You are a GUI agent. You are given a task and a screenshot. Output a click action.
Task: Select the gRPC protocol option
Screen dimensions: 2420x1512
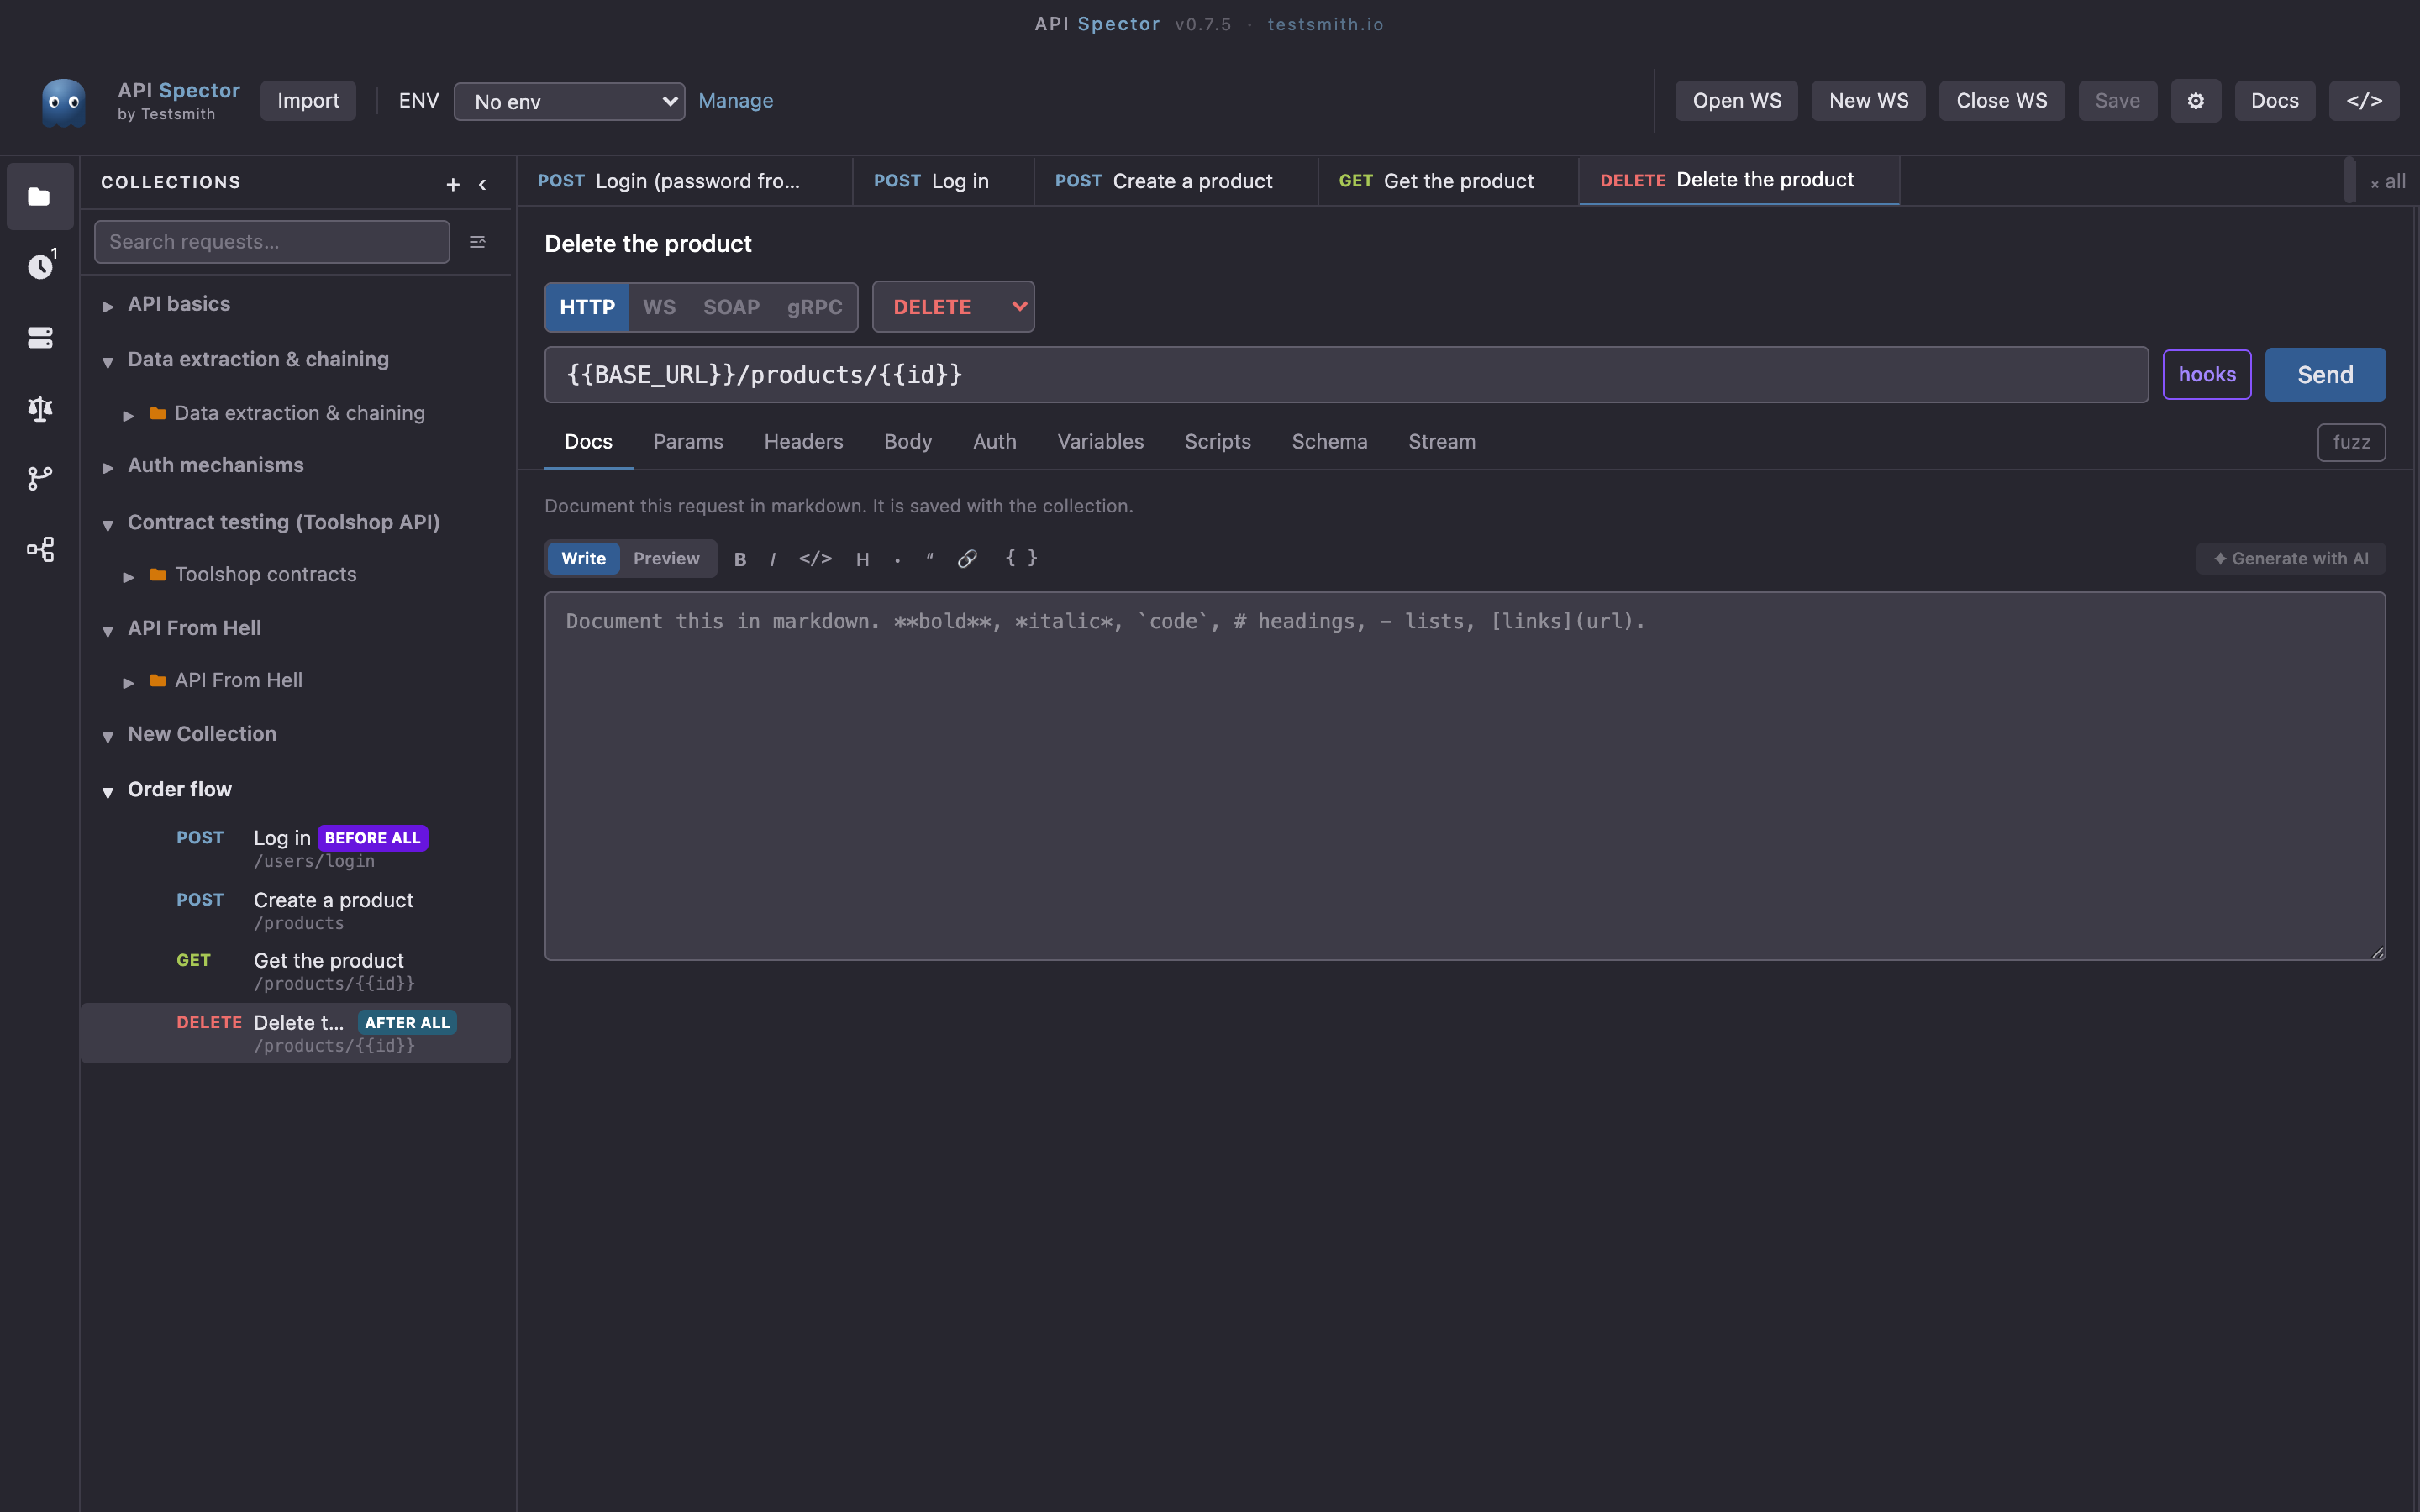click(x=814, y=307)
